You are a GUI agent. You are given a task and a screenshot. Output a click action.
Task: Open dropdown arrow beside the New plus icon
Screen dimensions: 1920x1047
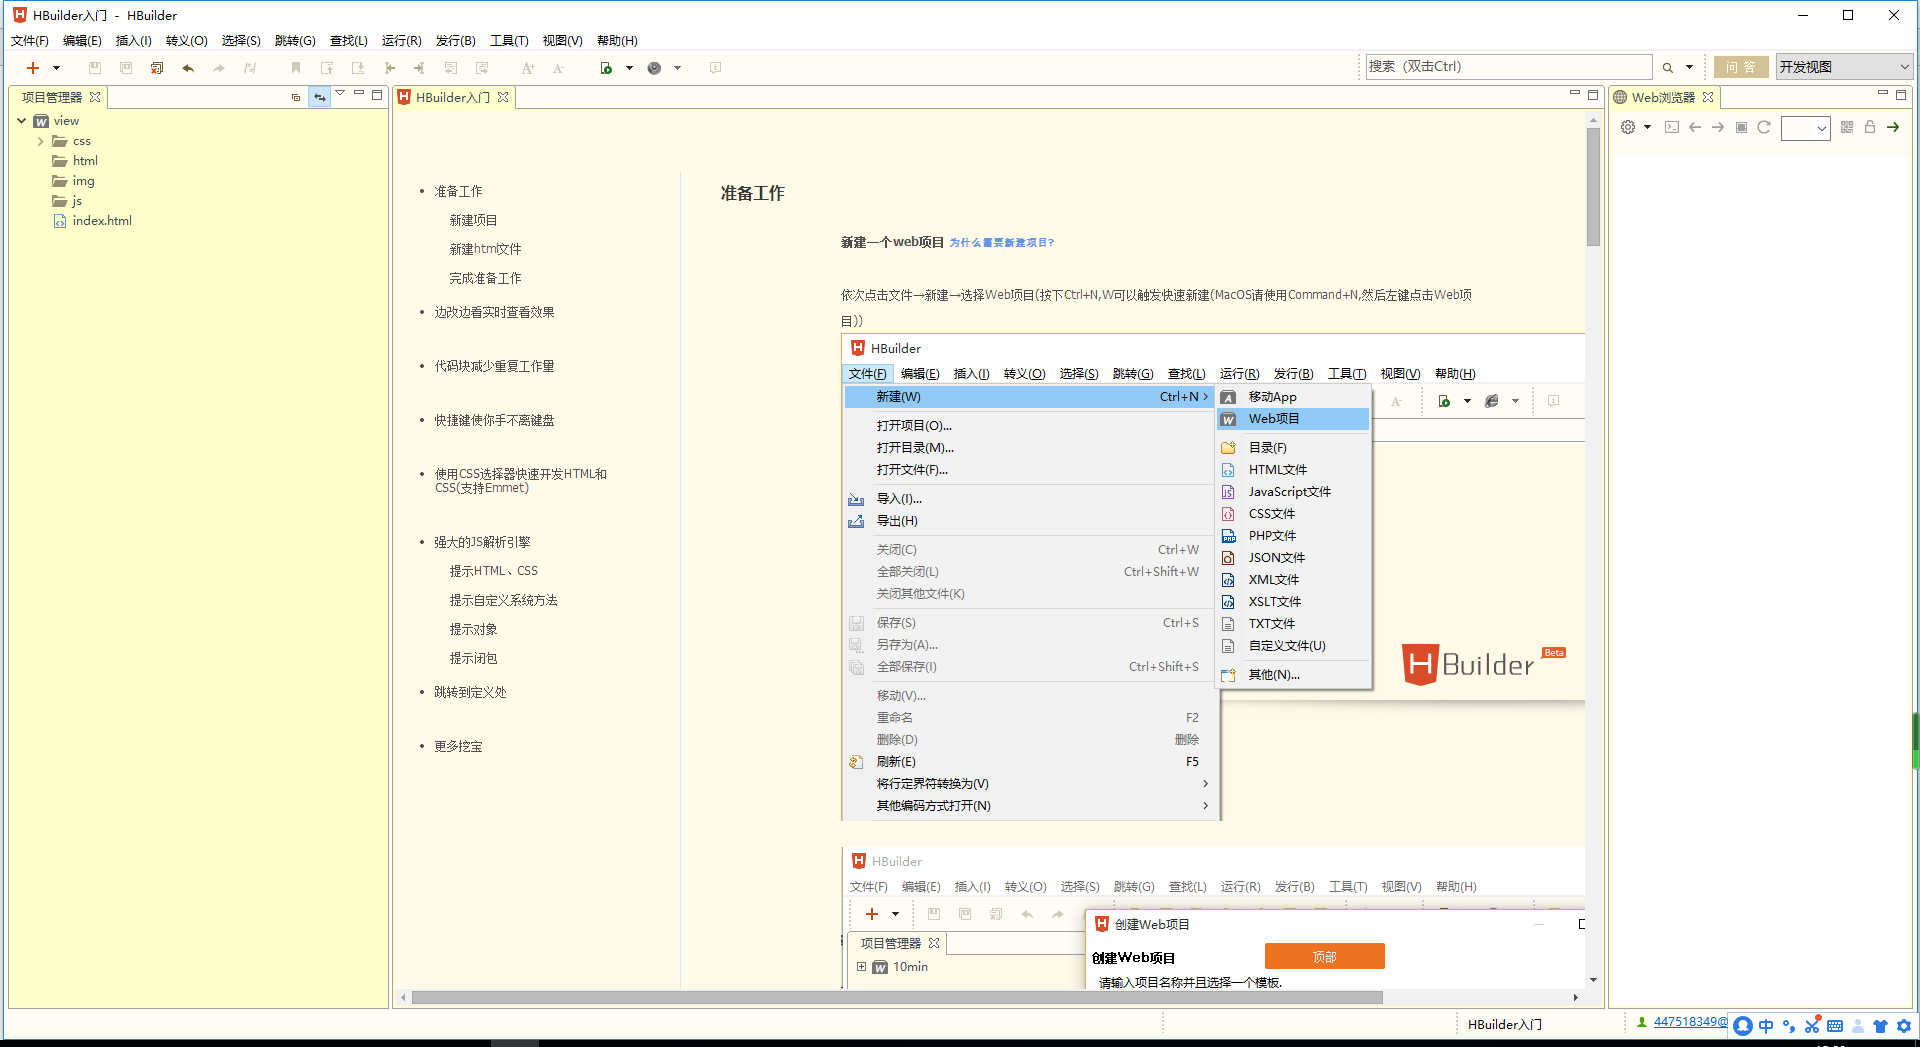(x=56, y=68)
